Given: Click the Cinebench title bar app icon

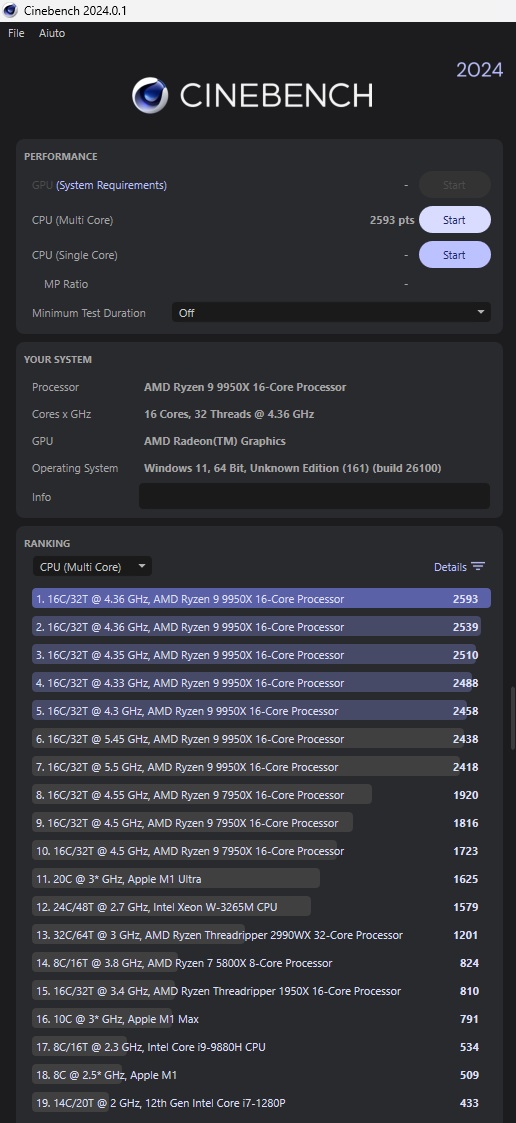Looking at the screenshot, I should pos(10,10).
